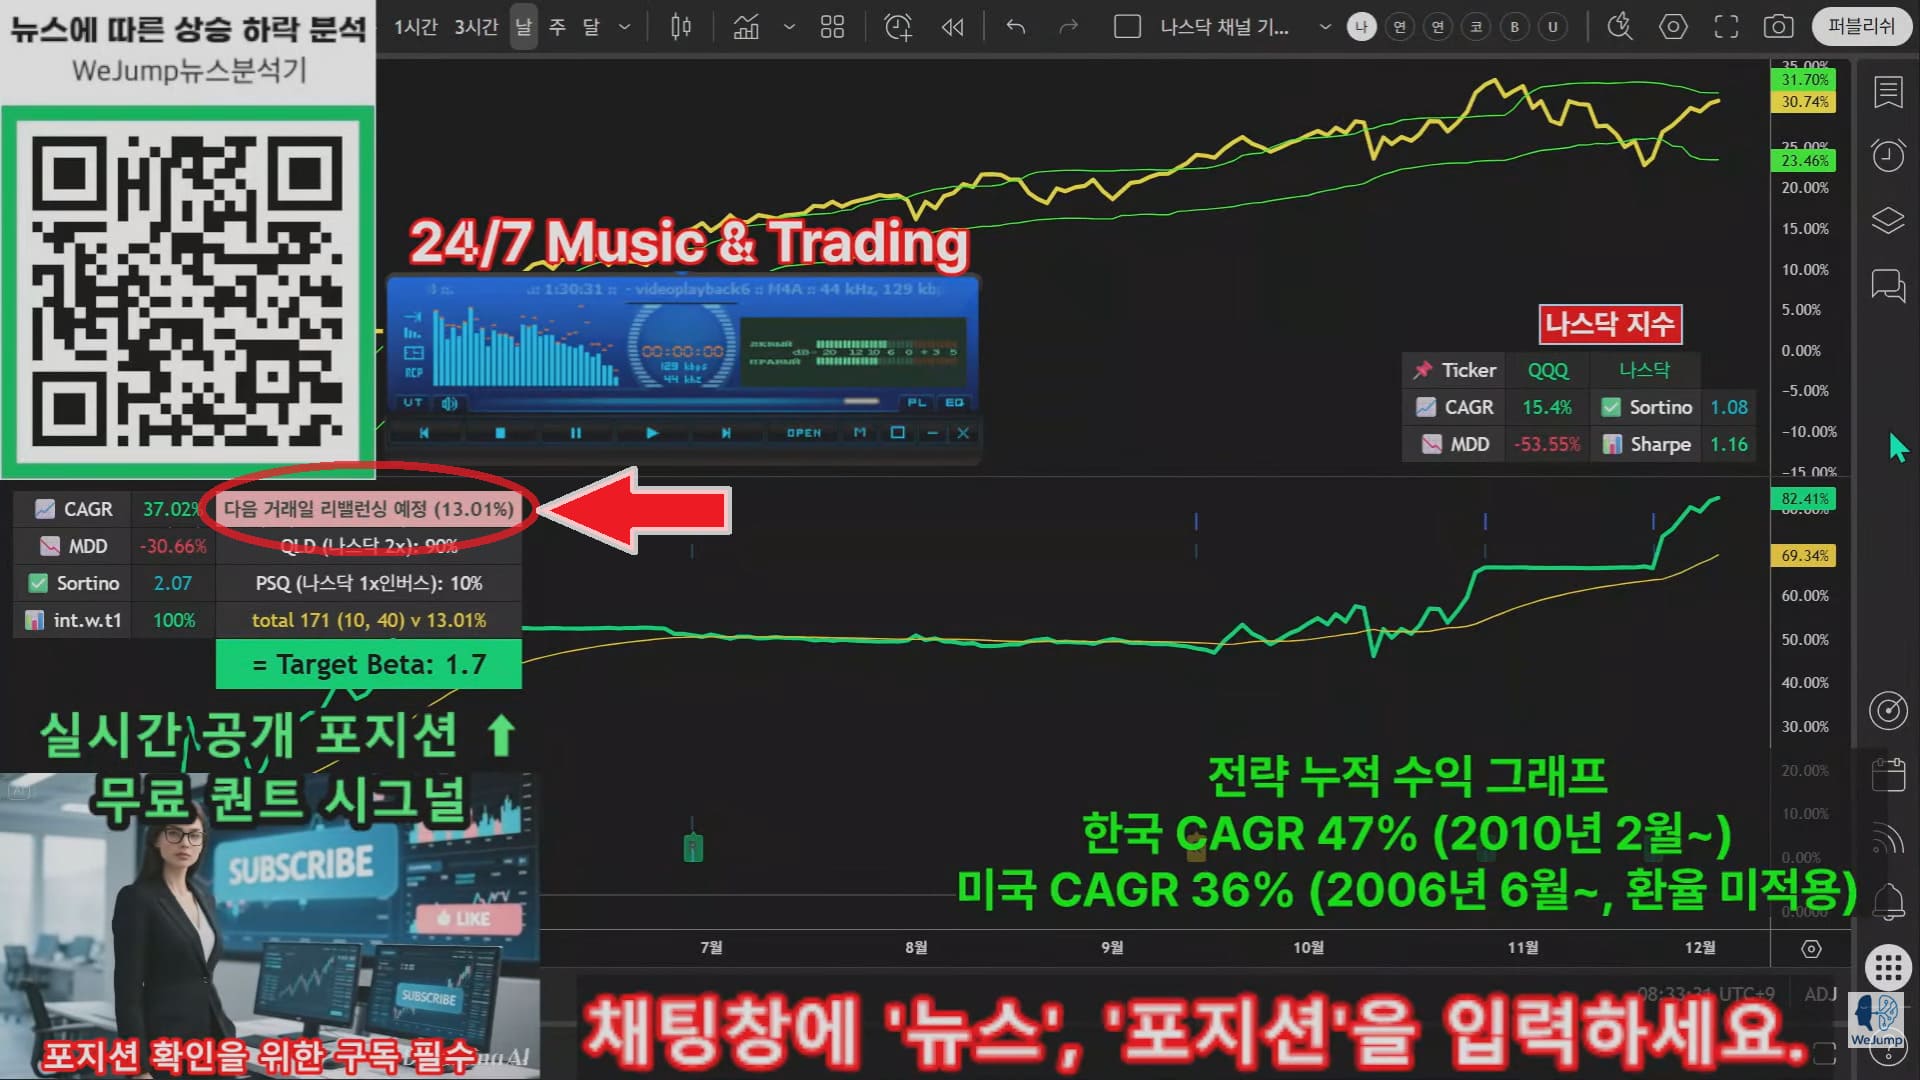Open the alerts alarm clock in sidebar
The height and width of the screenshot is (1080, 1920).
1888,155
